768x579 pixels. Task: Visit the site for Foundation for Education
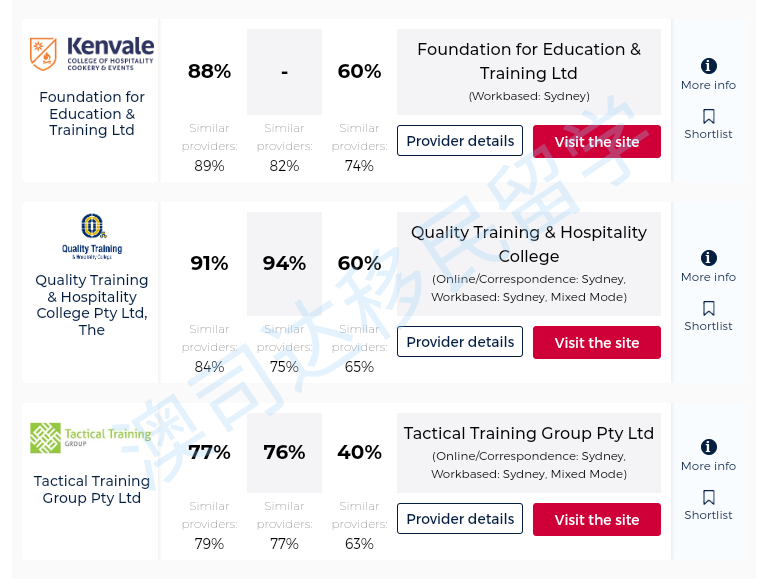(x=597, y=142)
